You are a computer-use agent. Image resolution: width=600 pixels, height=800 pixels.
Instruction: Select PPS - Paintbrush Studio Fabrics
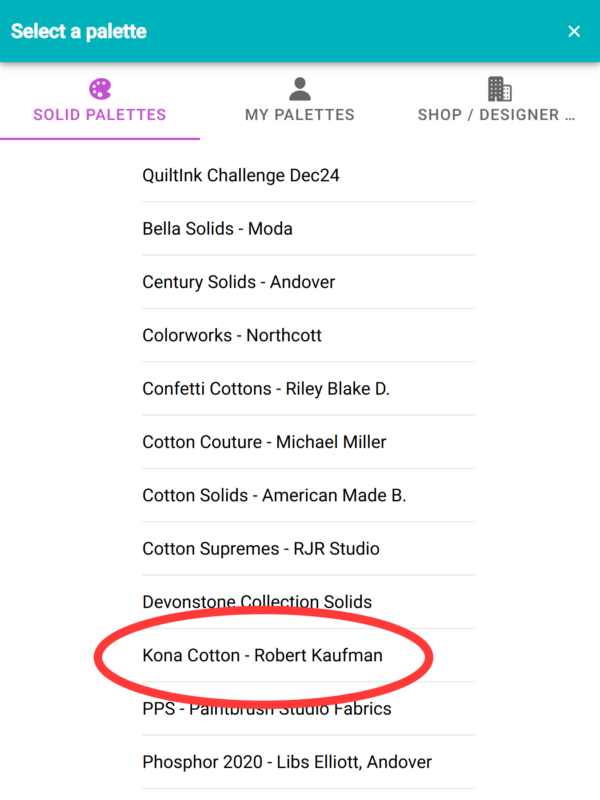click(267, 709)
